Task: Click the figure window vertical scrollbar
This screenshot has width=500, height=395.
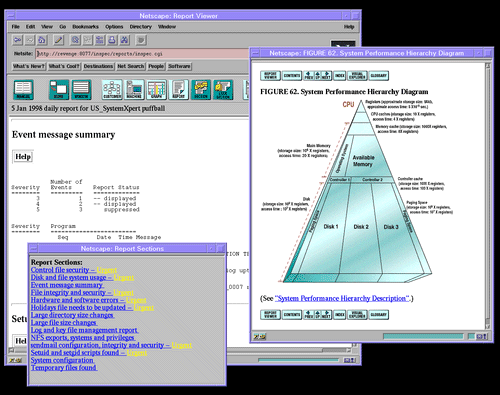Action: (488, 196)
